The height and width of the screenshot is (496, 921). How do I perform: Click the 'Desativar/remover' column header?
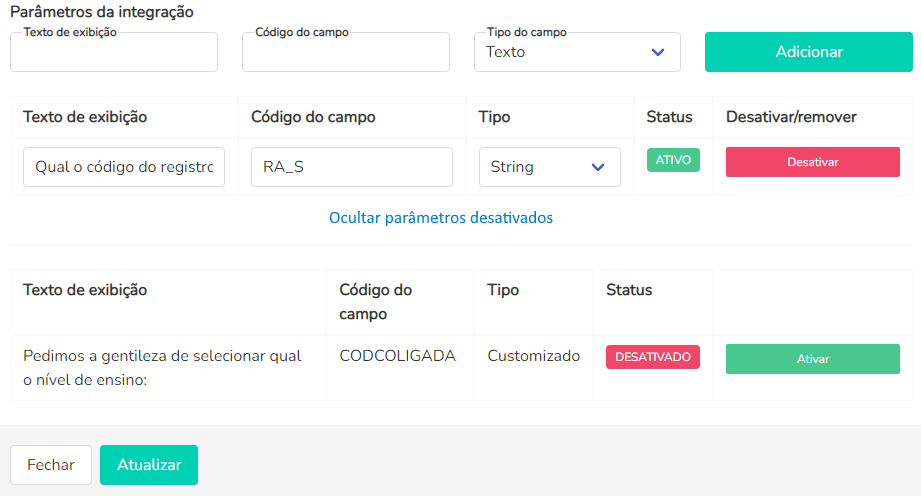click(x=791, y=117)
